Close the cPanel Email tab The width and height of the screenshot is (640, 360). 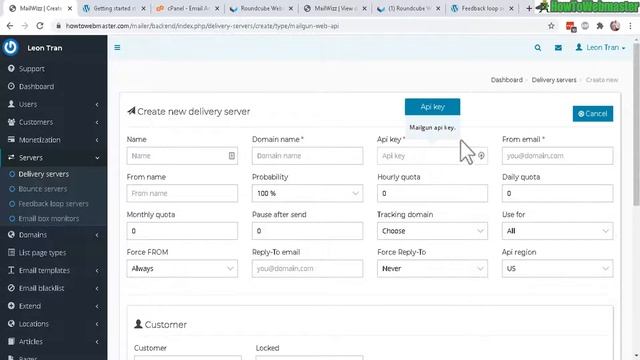point(217,8)
